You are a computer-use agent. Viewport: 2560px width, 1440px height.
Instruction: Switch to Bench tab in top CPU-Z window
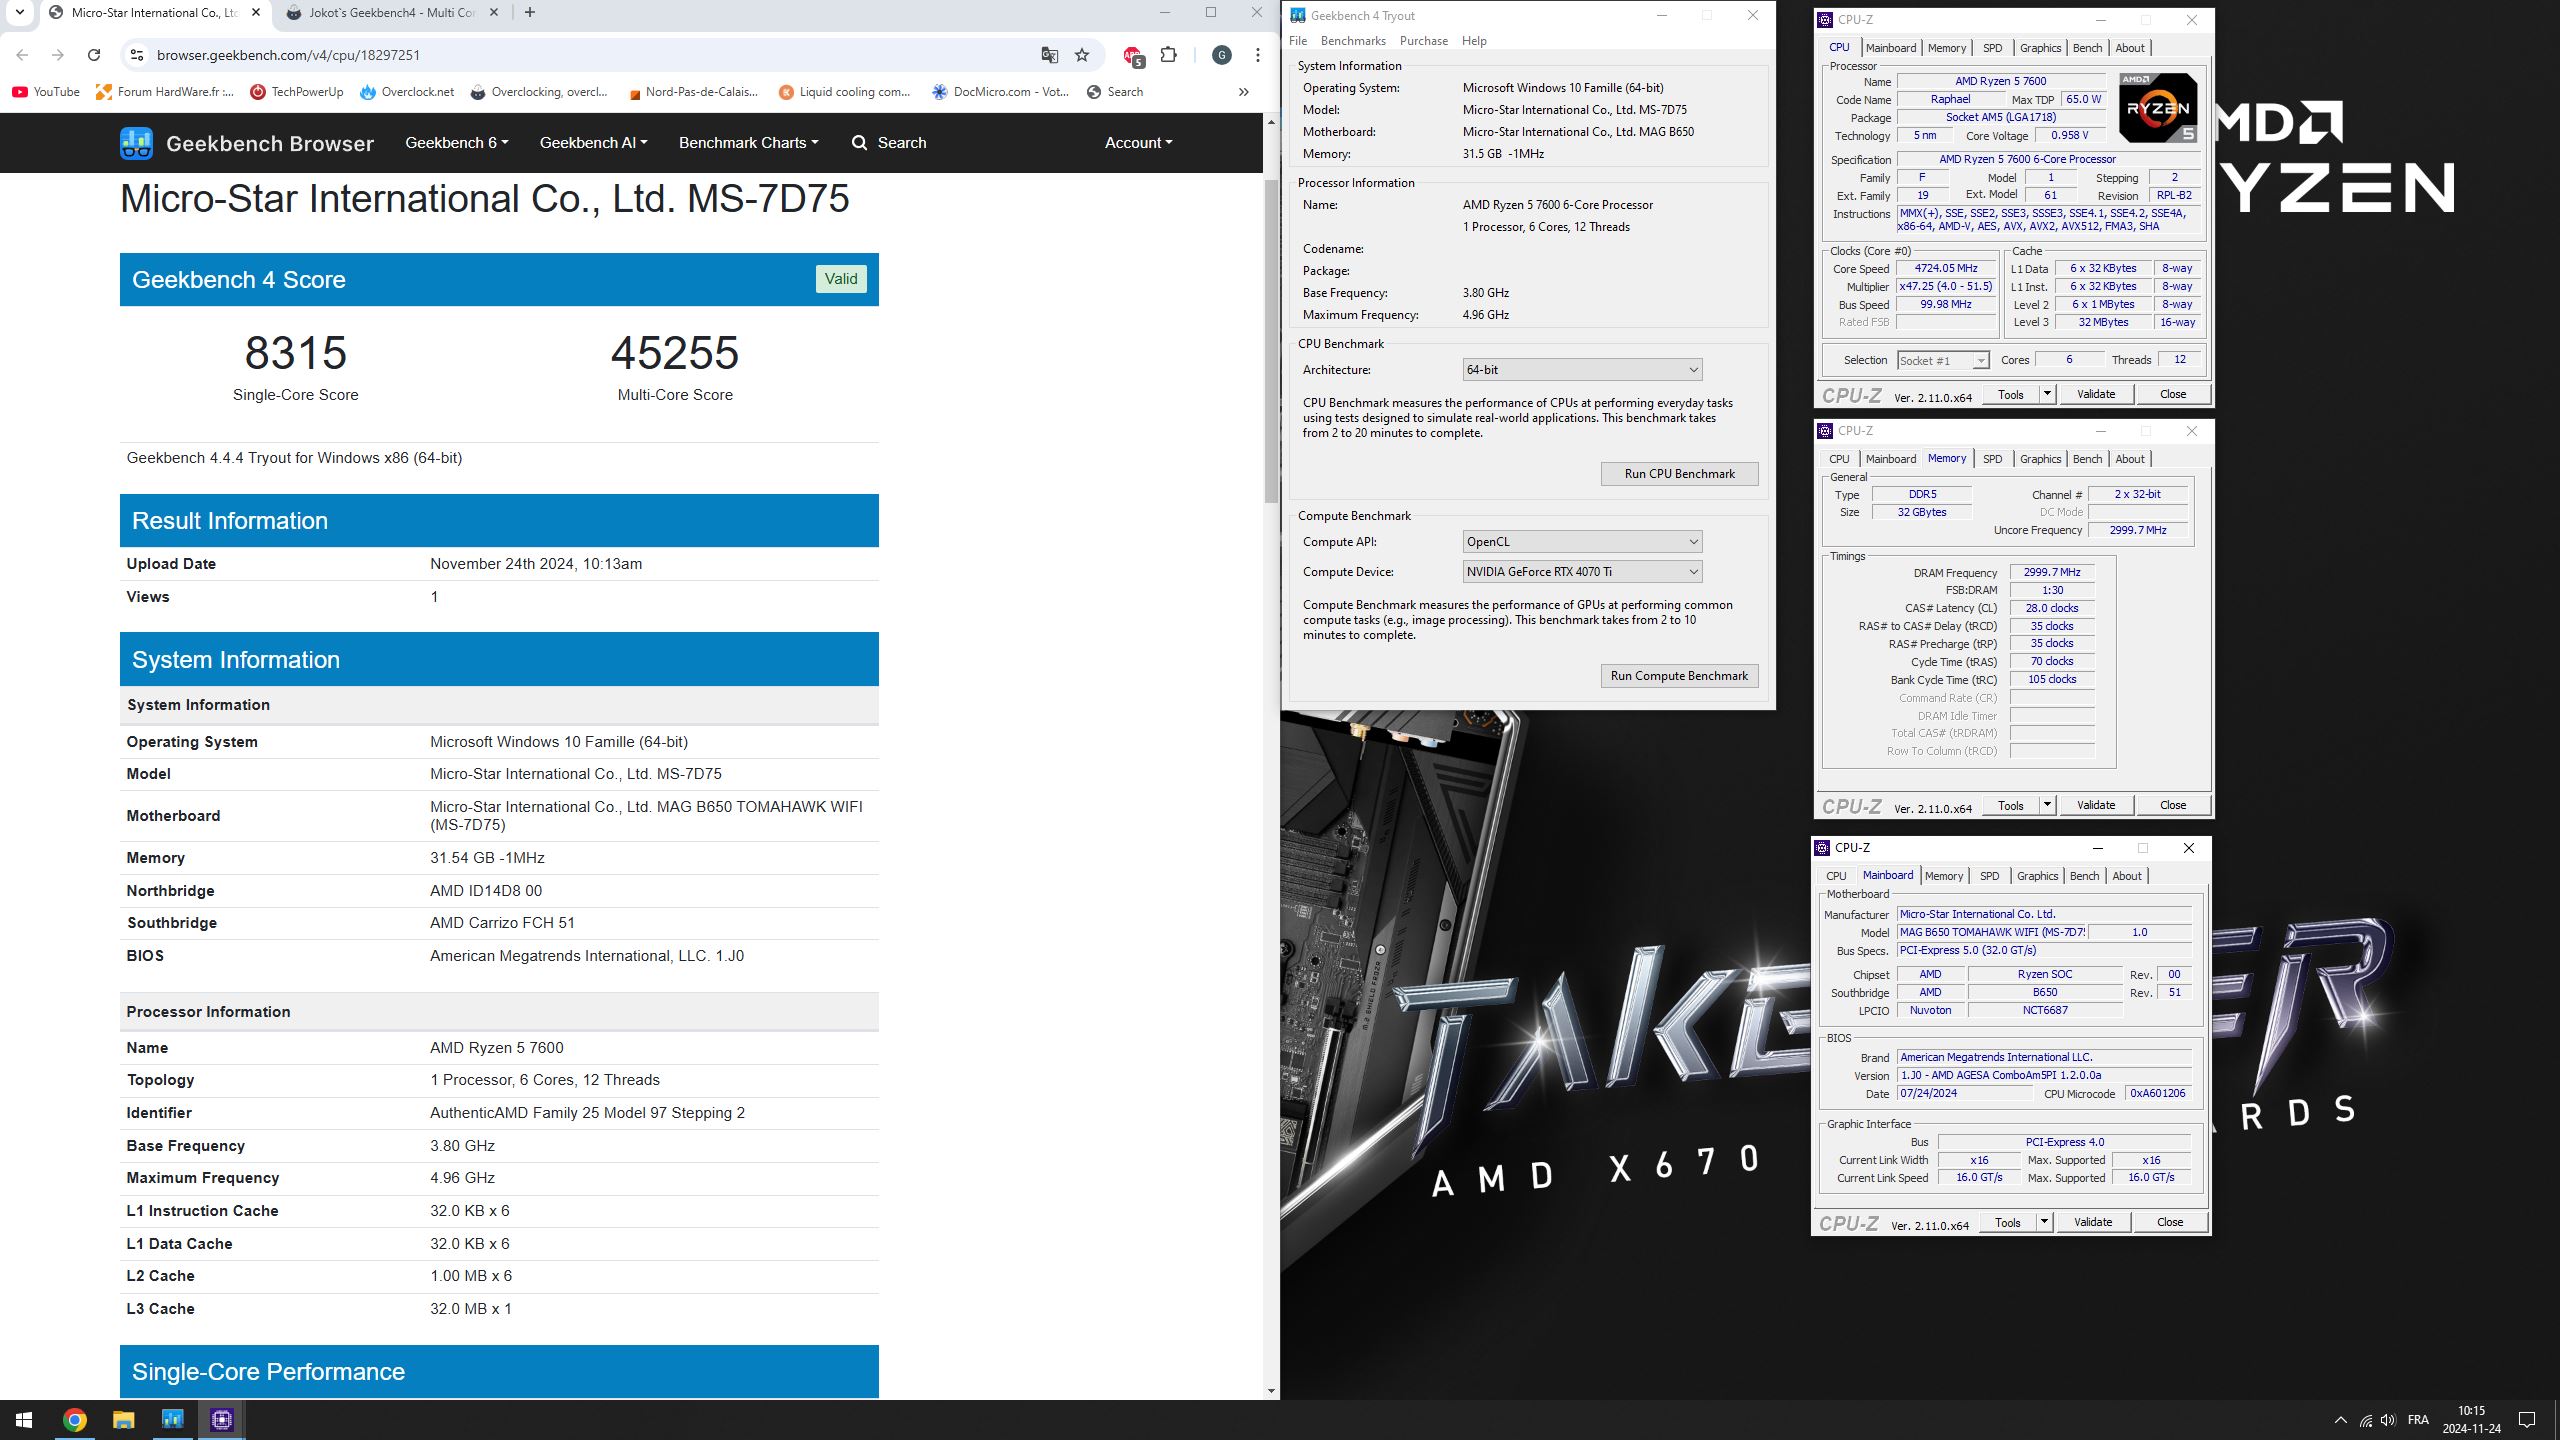tap(2087, 48)
